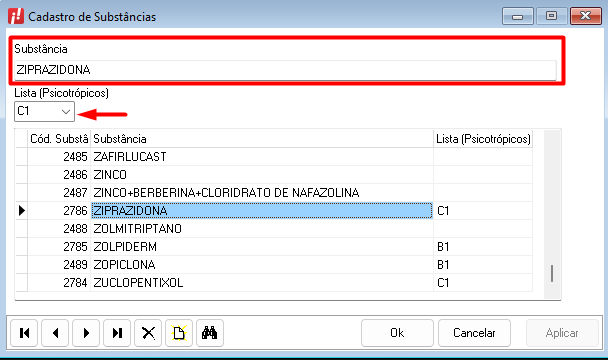608x360 pixels.
Task: Select the ZAFIRLUCAST row
Action: tap(280, 157)
